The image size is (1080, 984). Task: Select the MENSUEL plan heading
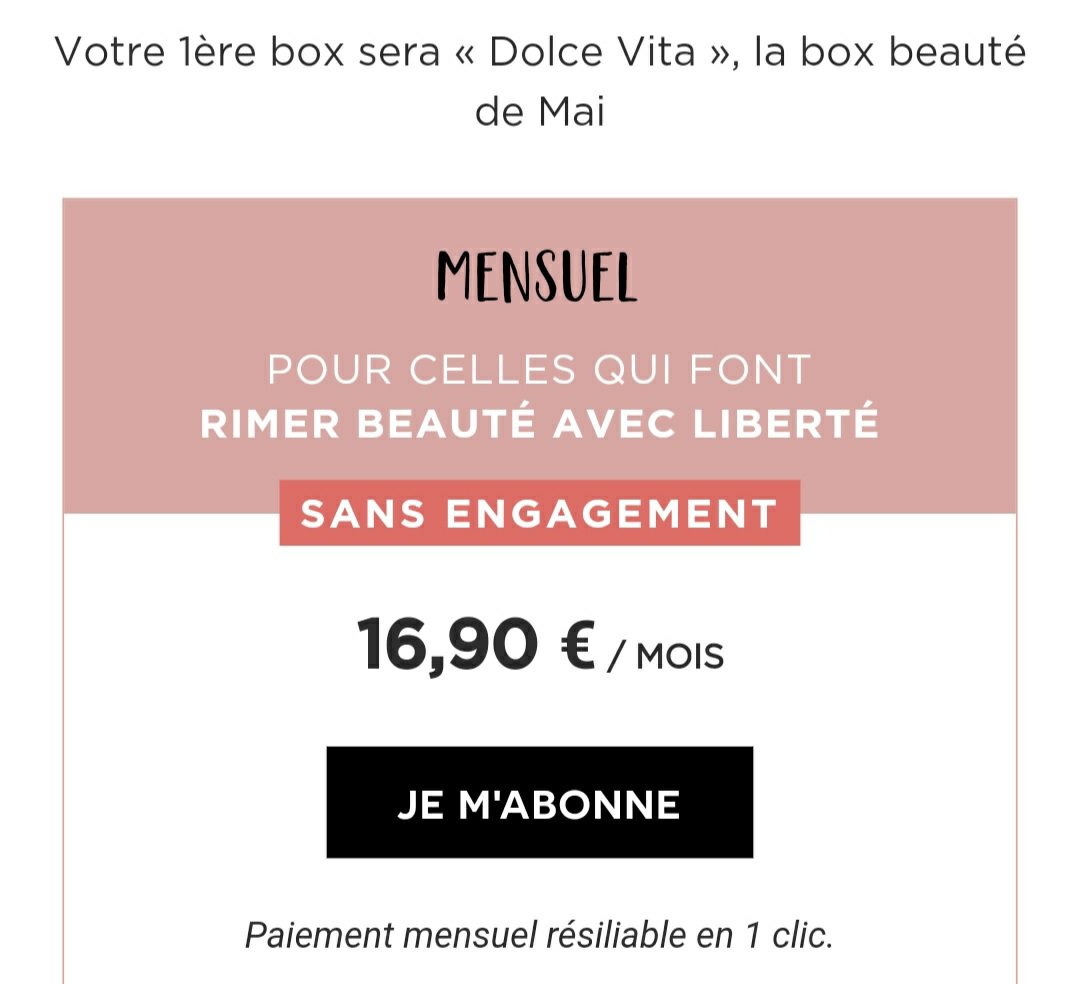click(x=538, y=277)
